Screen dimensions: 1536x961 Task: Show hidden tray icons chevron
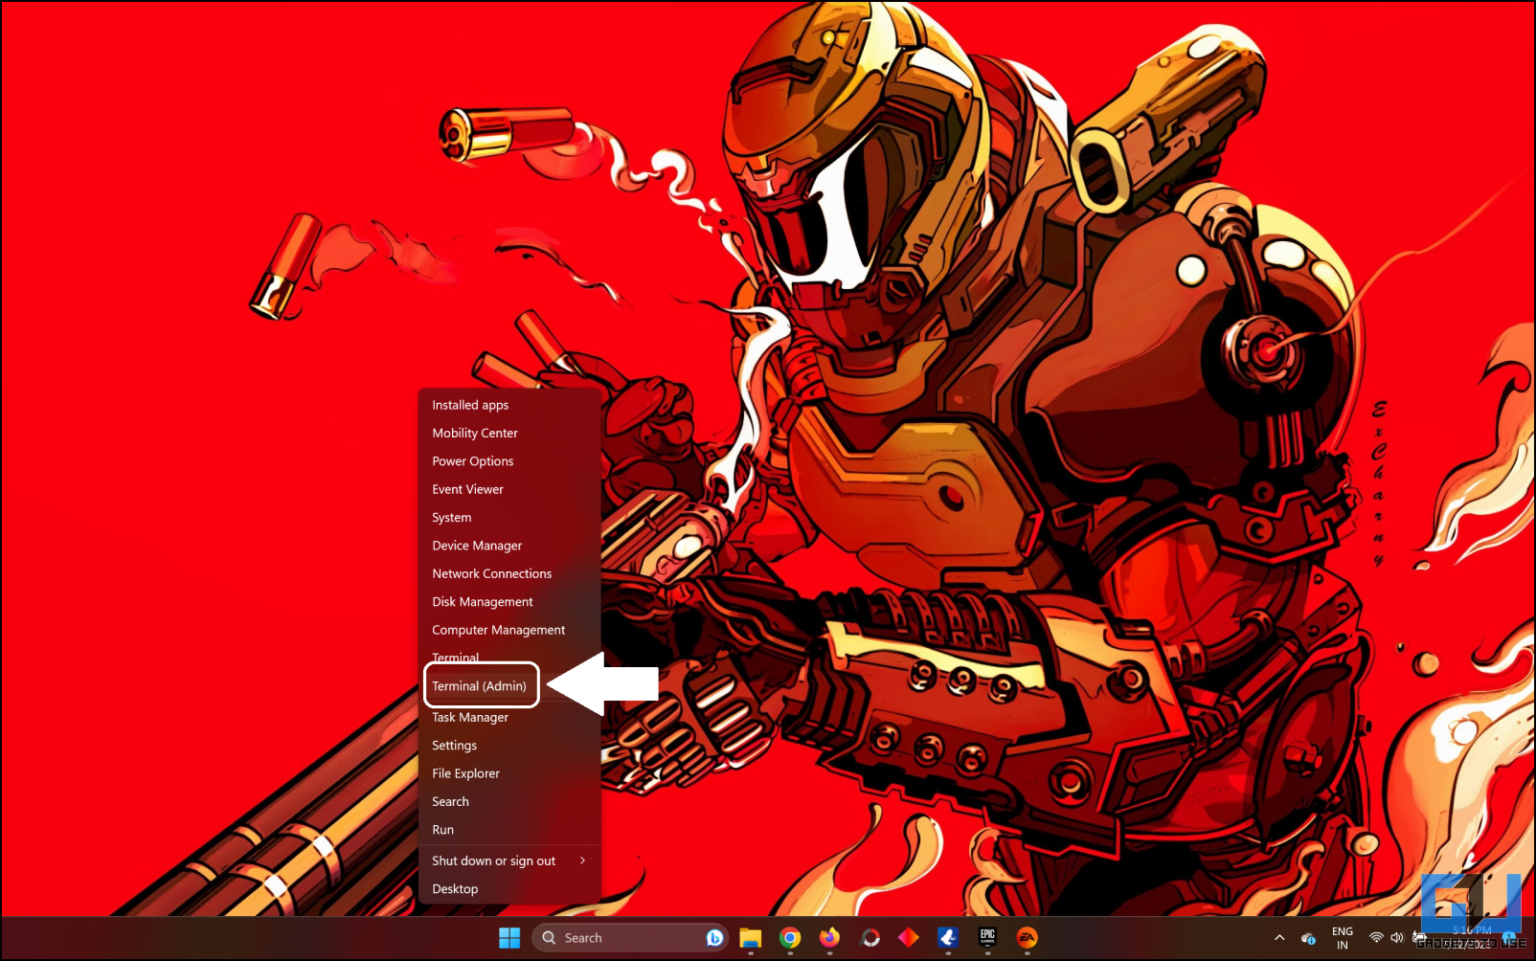pos(1279,938)
